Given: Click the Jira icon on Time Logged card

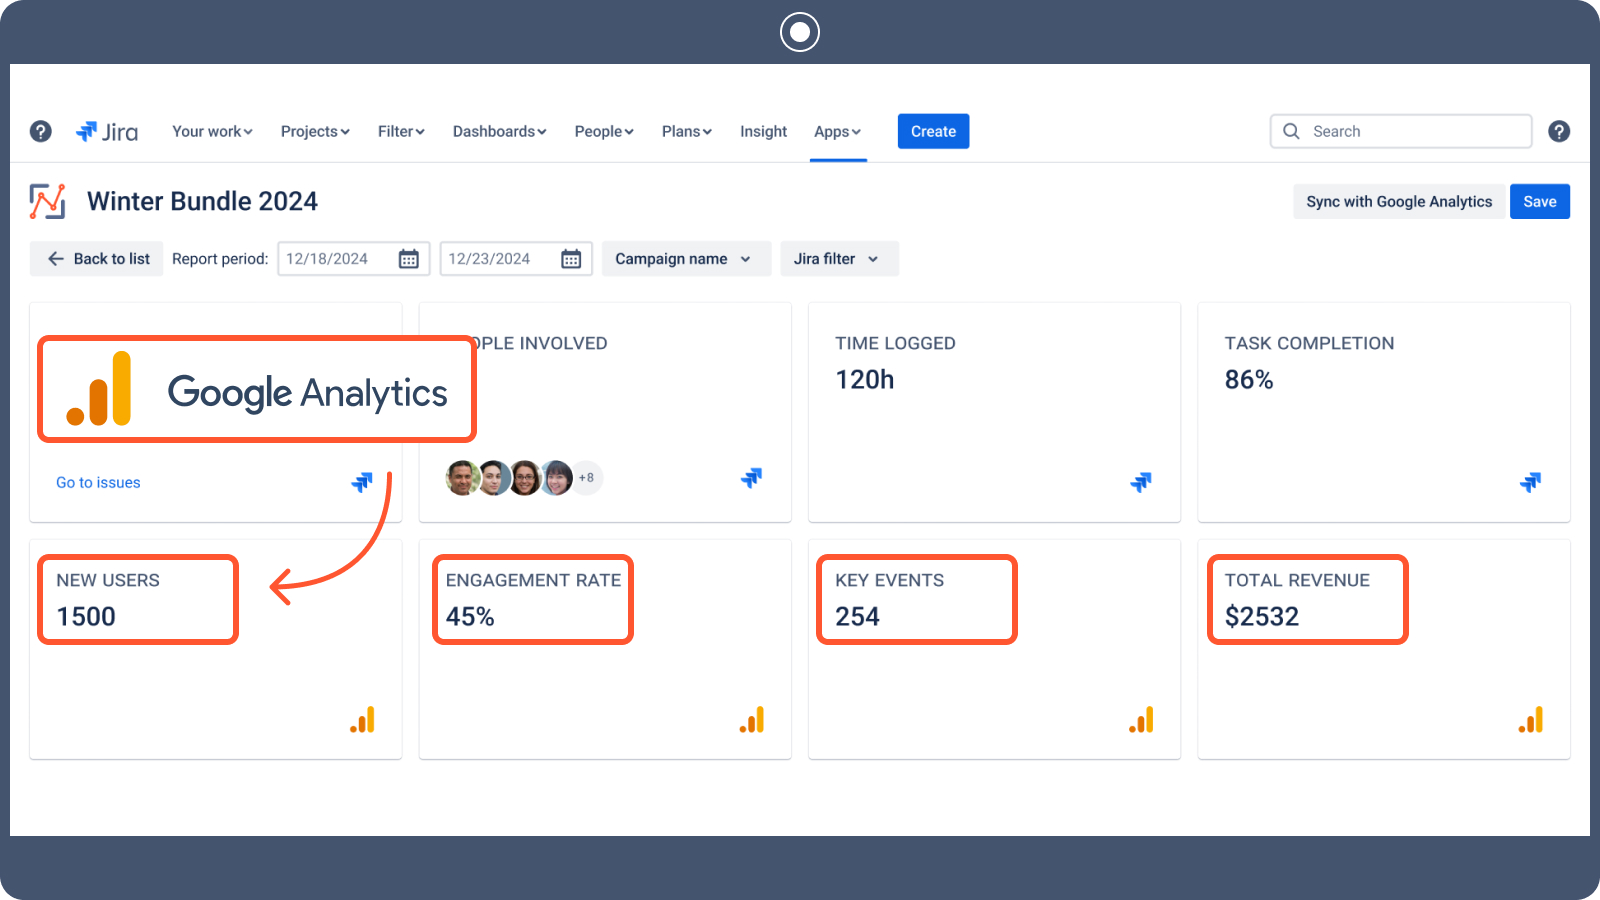Looking at the screenshot, I should click(1141, 482).
